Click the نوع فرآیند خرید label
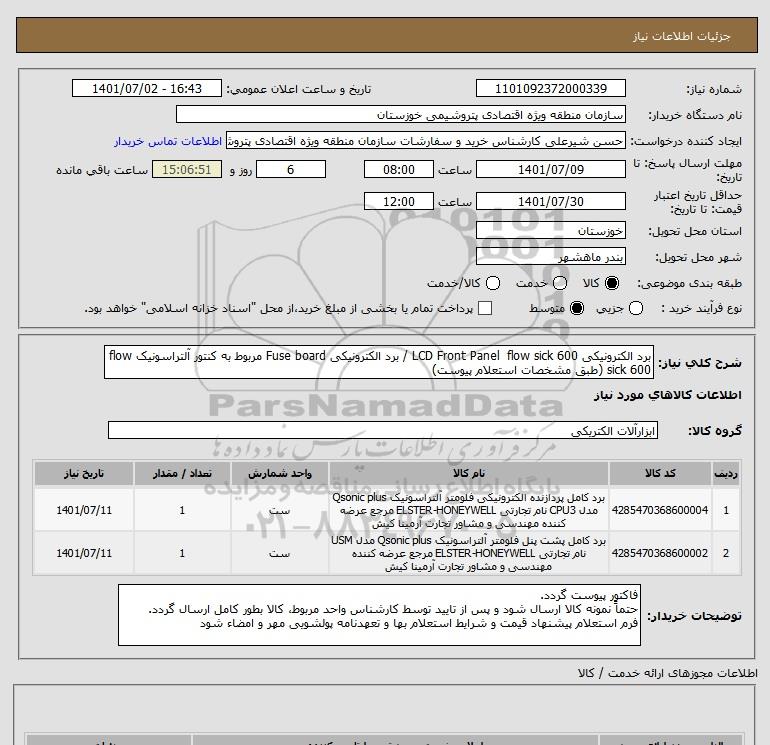 [x=701, y=308]
